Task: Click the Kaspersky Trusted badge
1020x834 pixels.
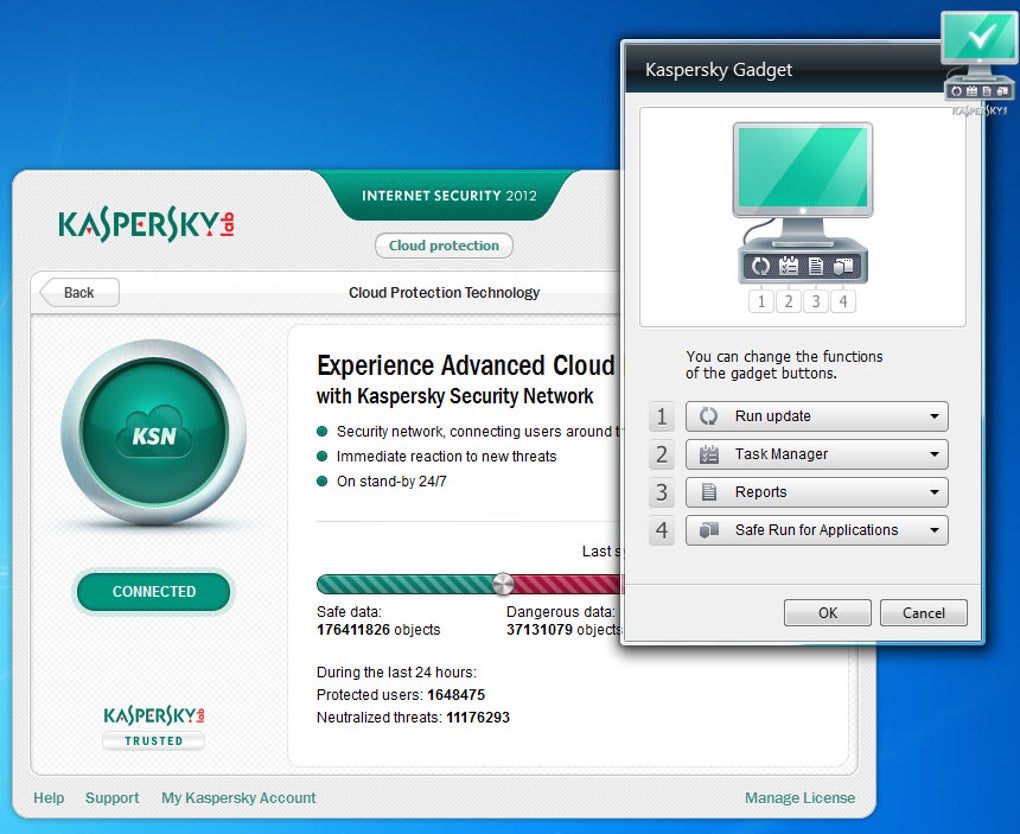Action: [x=154, y=727]
